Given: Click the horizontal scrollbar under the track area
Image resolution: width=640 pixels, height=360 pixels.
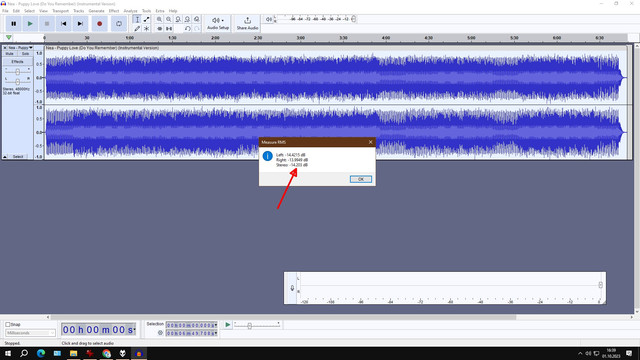Looking at the screenshot, I should point(282,317).
